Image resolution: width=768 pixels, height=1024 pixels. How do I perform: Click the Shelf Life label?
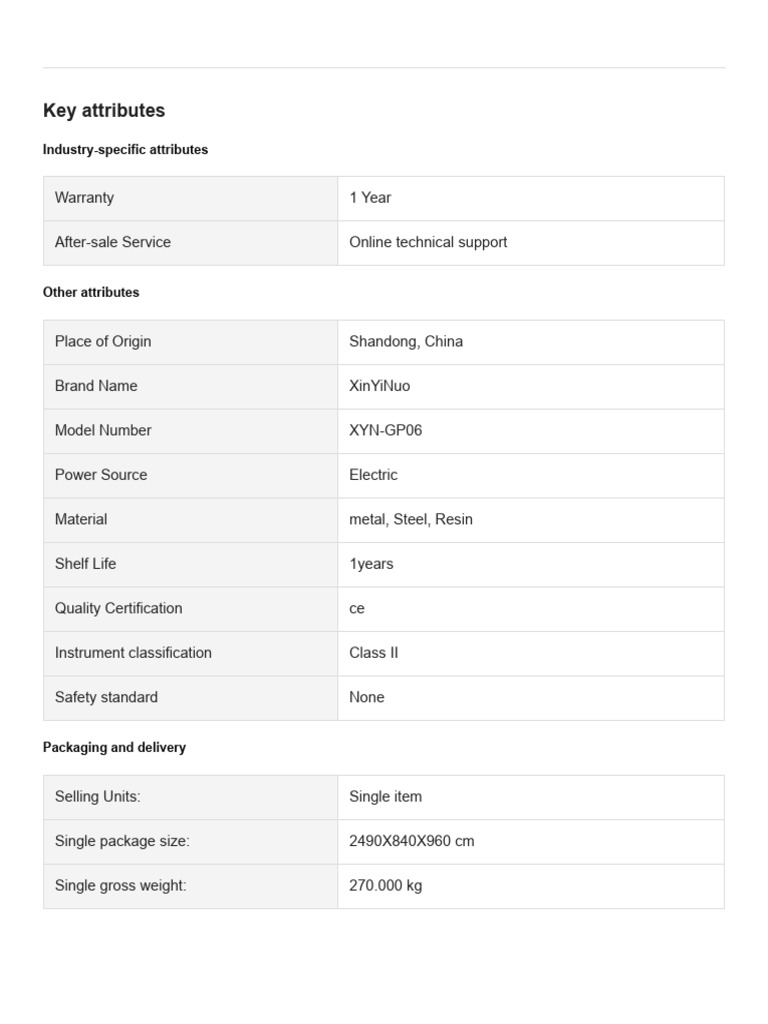pos(86,564)
